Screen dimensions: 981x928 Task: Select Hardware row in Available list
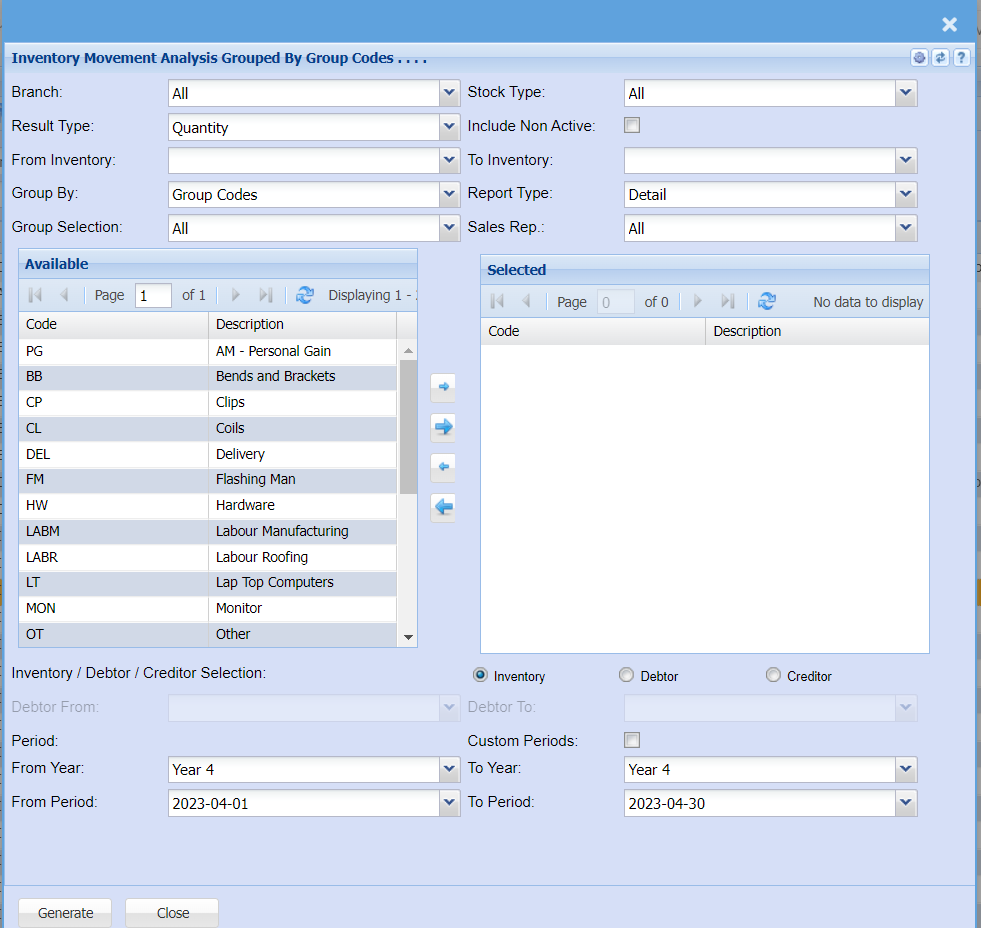coord(208,506)
